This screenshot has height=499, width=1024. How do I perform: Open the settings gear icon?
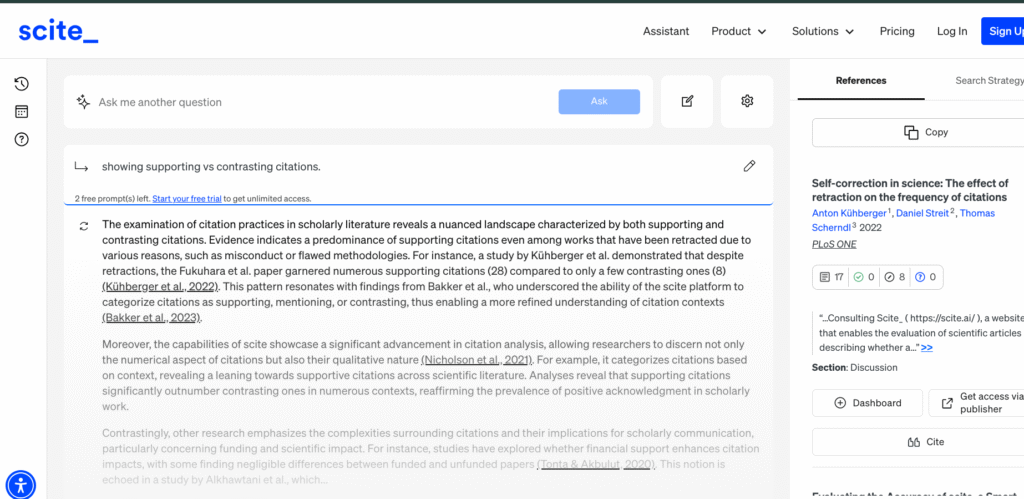pyautogui.click(x=747, y=101)
